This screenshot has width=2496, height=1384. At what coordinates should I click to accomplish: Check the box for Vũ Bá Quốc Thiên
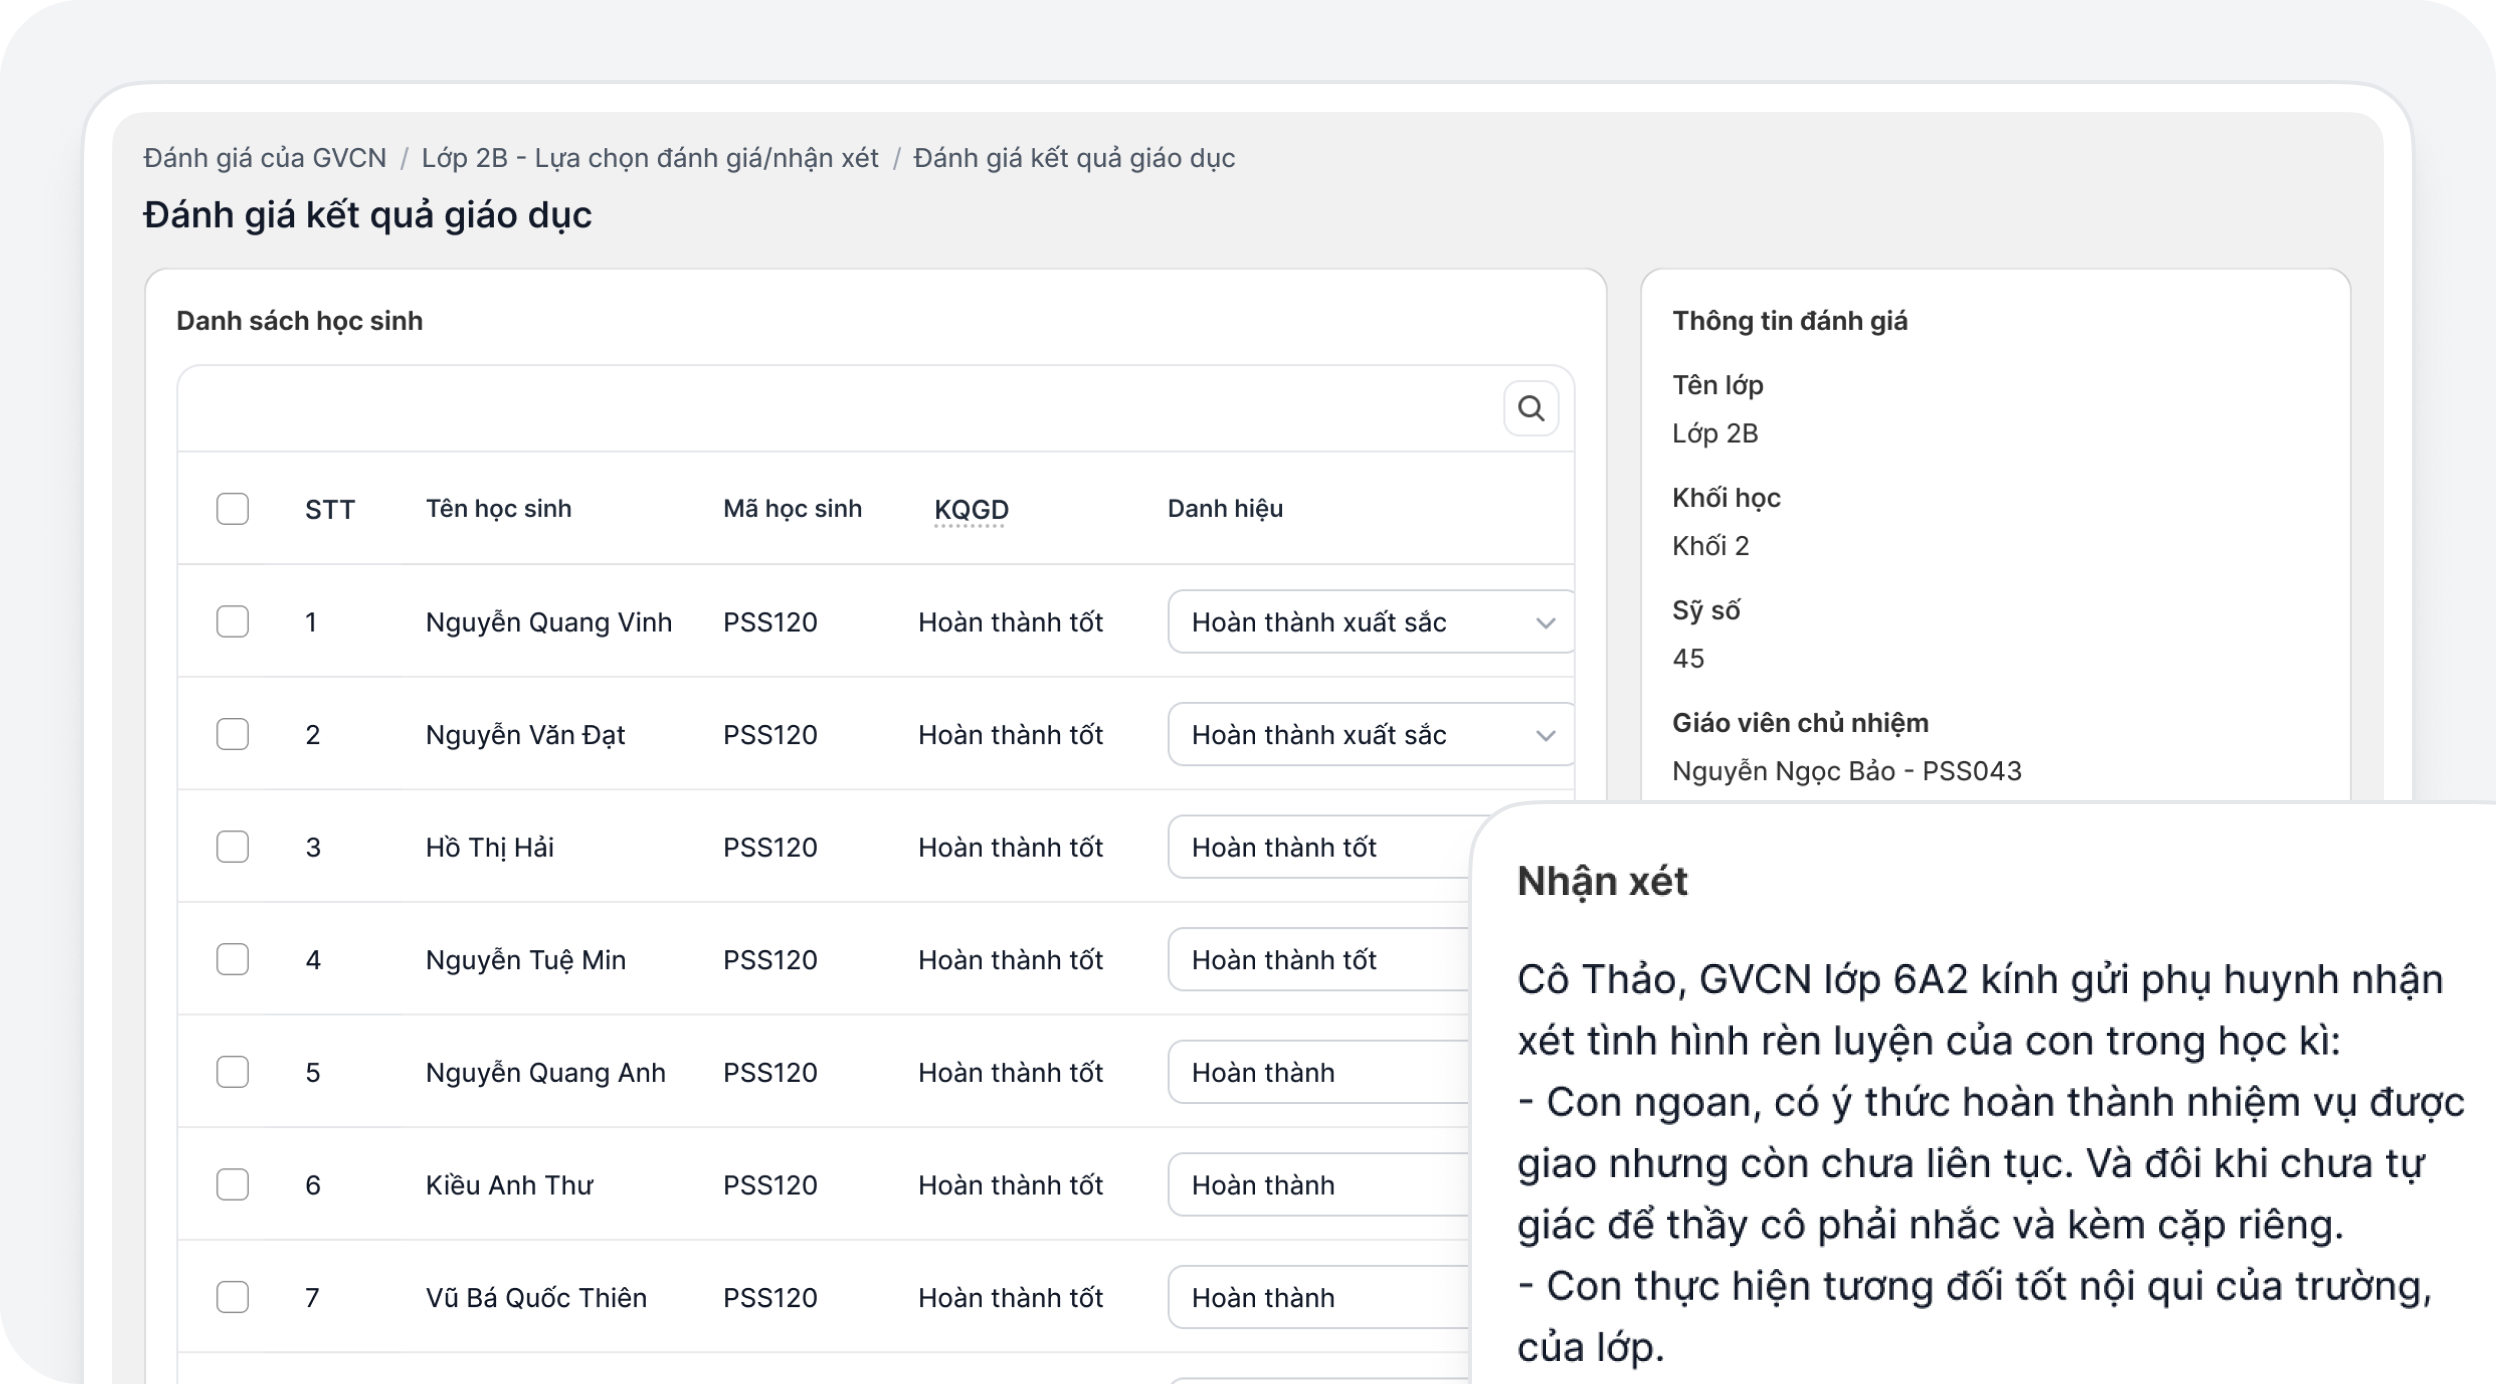coord(233,1297)
